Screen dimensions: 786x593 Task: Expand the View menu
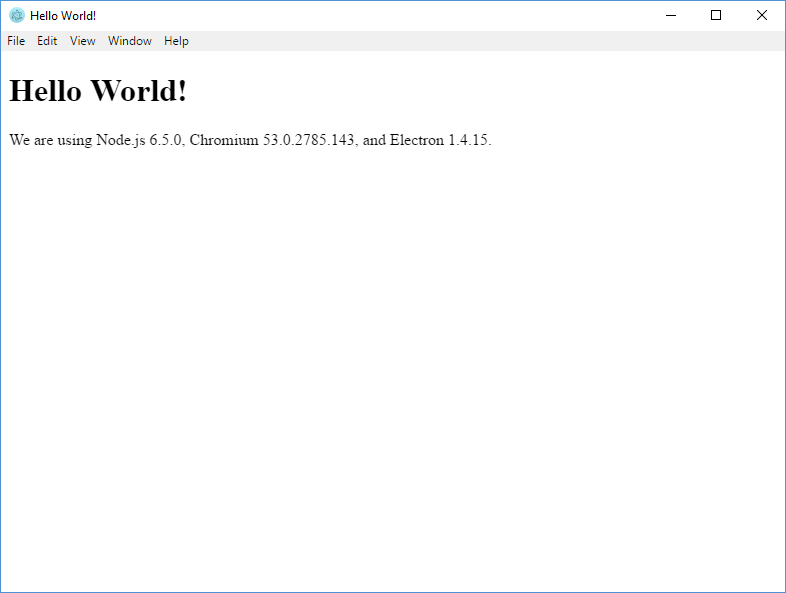point(83,41)
